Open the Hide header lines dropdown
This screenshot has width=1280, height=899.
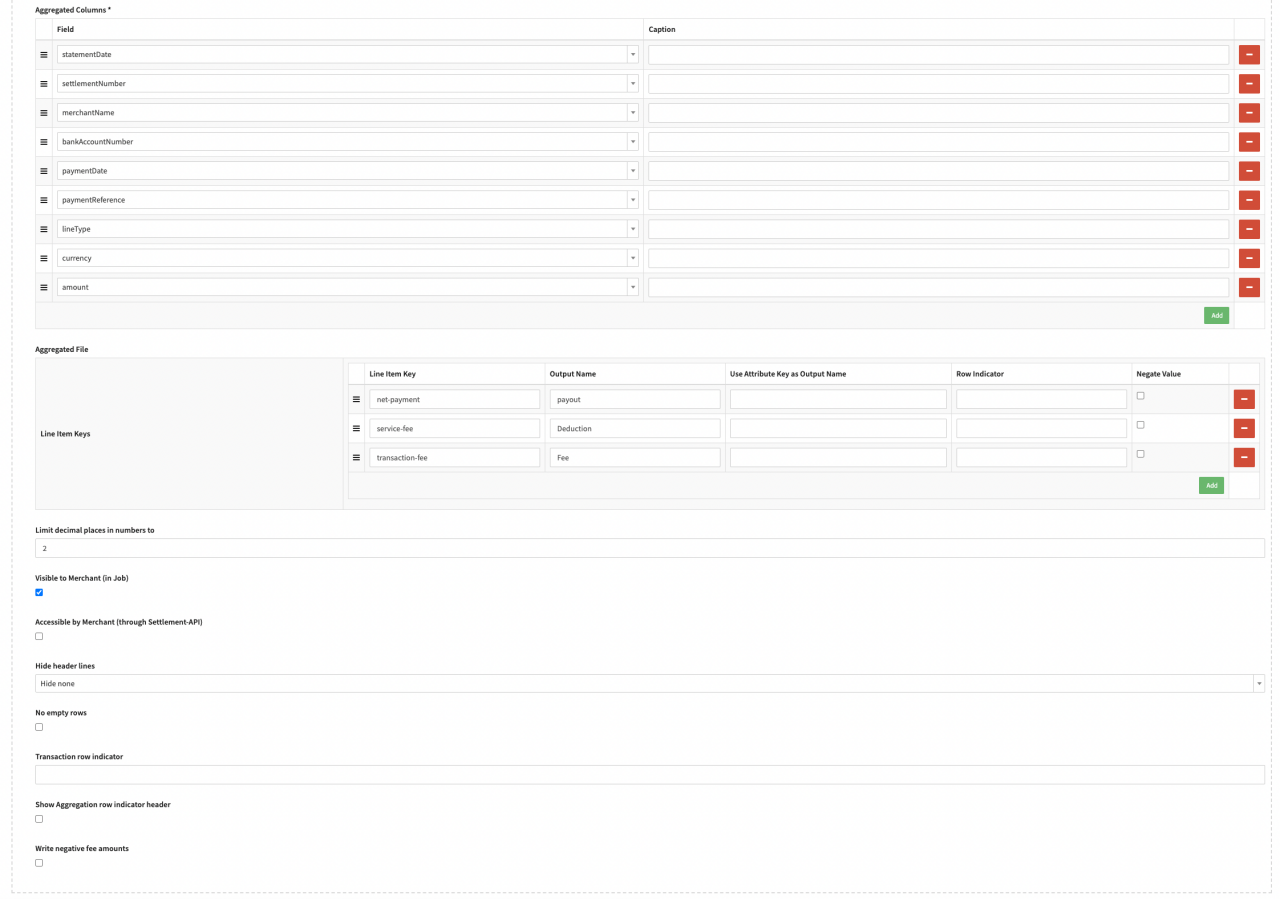649,684
